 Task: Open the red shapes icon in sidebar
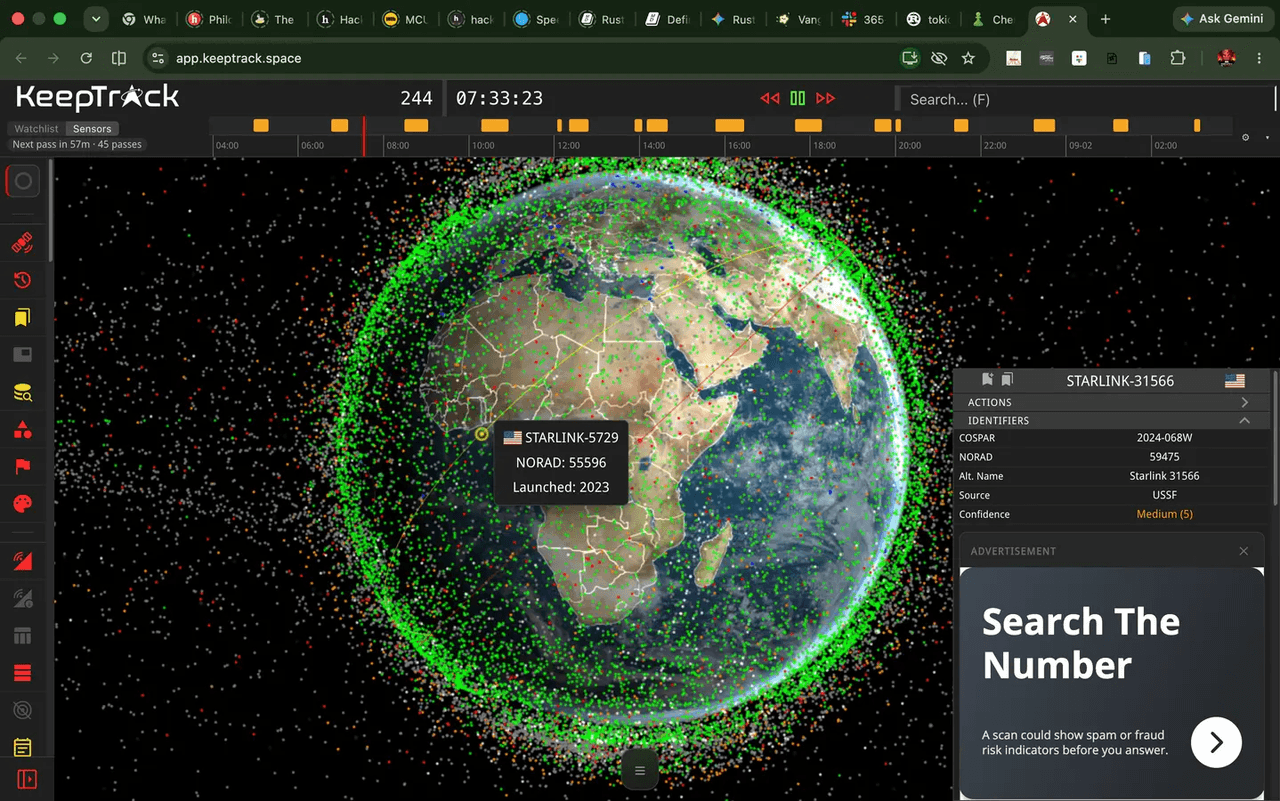click(22, 430)
